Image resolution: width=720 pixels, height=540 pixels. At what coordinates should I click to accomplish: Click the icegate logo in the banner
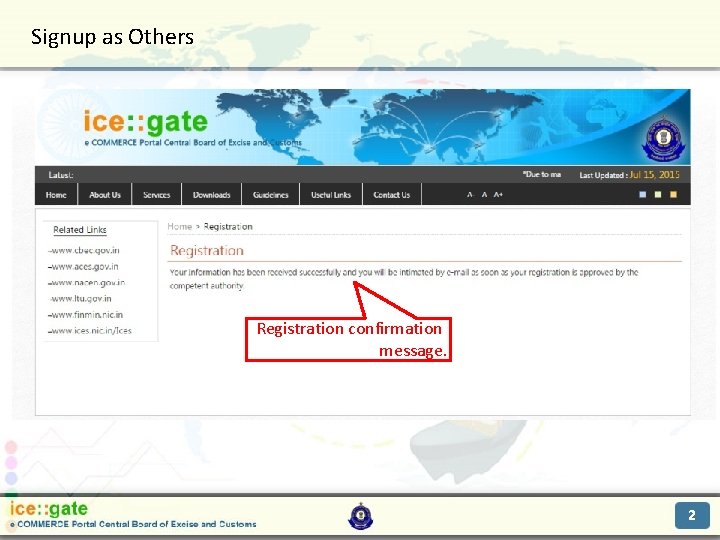(x=146, y=122)
